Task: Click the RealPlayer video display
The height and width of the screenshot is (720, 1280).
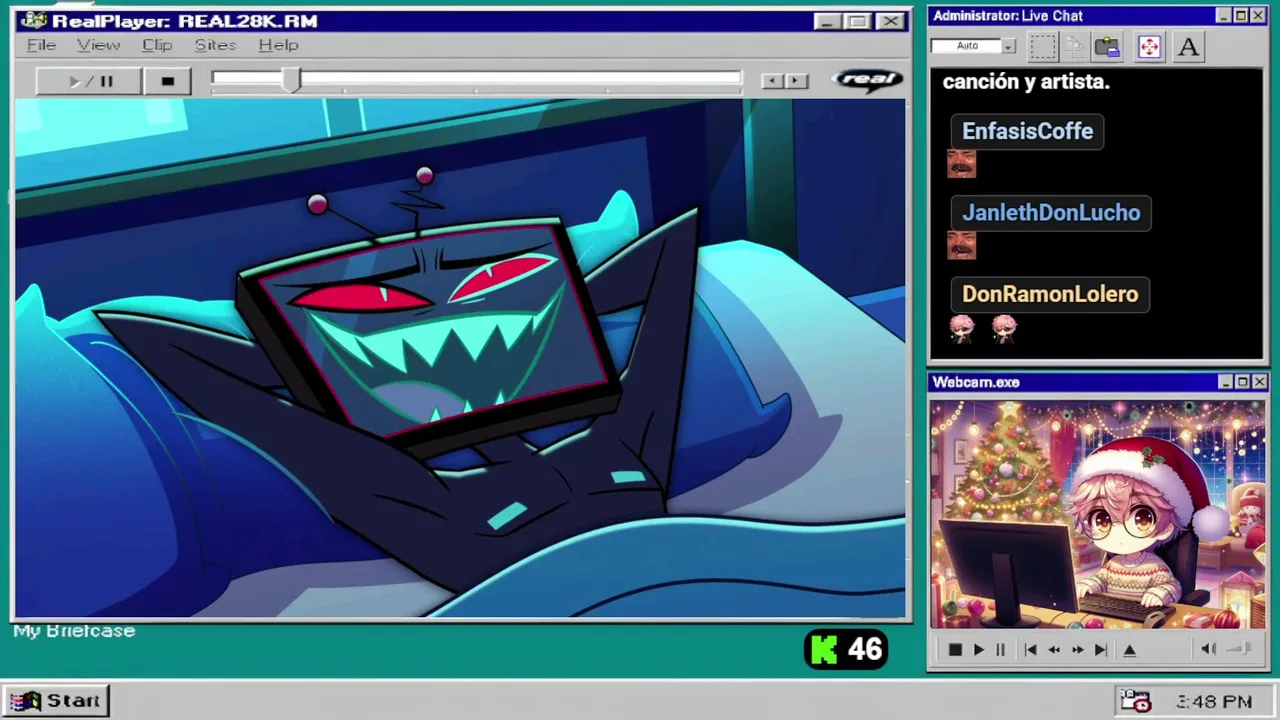Action: click(x=460, y=358)
